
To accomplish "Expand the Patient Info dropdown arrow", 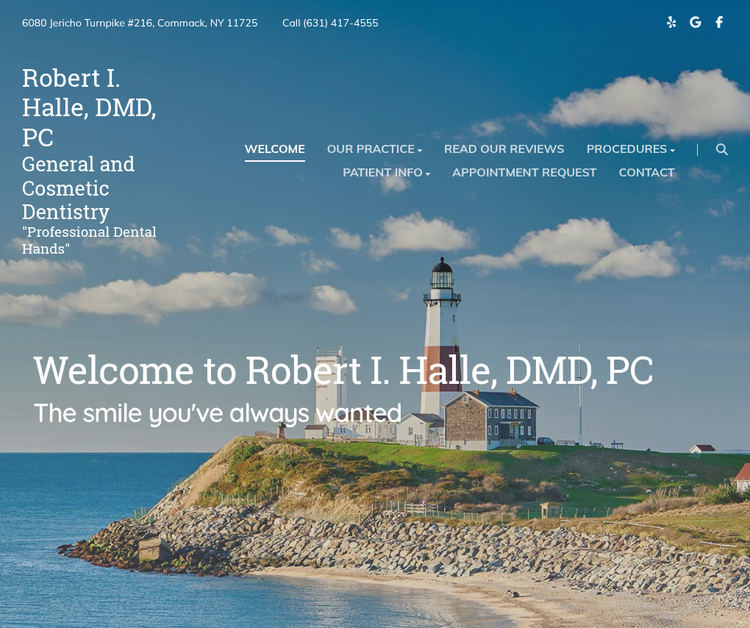I will (x=428, y=174).
